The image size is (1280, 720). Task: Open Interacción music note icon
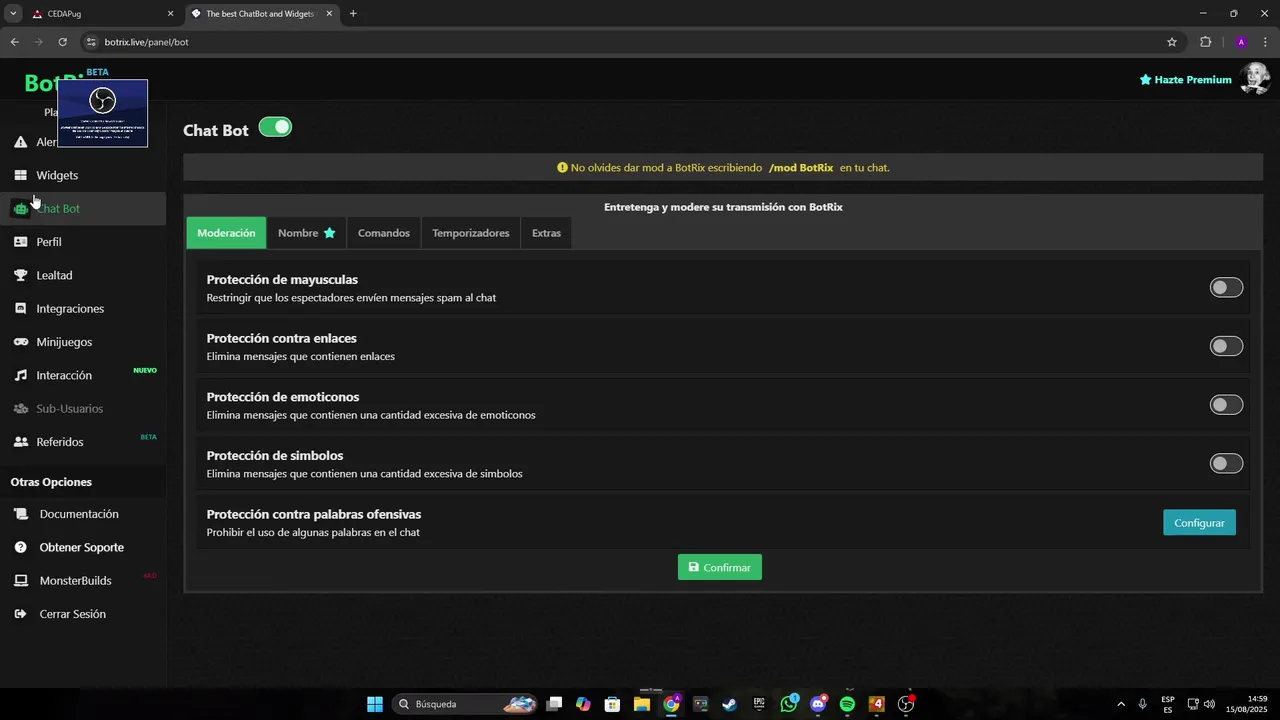click(x=20, y=375)
